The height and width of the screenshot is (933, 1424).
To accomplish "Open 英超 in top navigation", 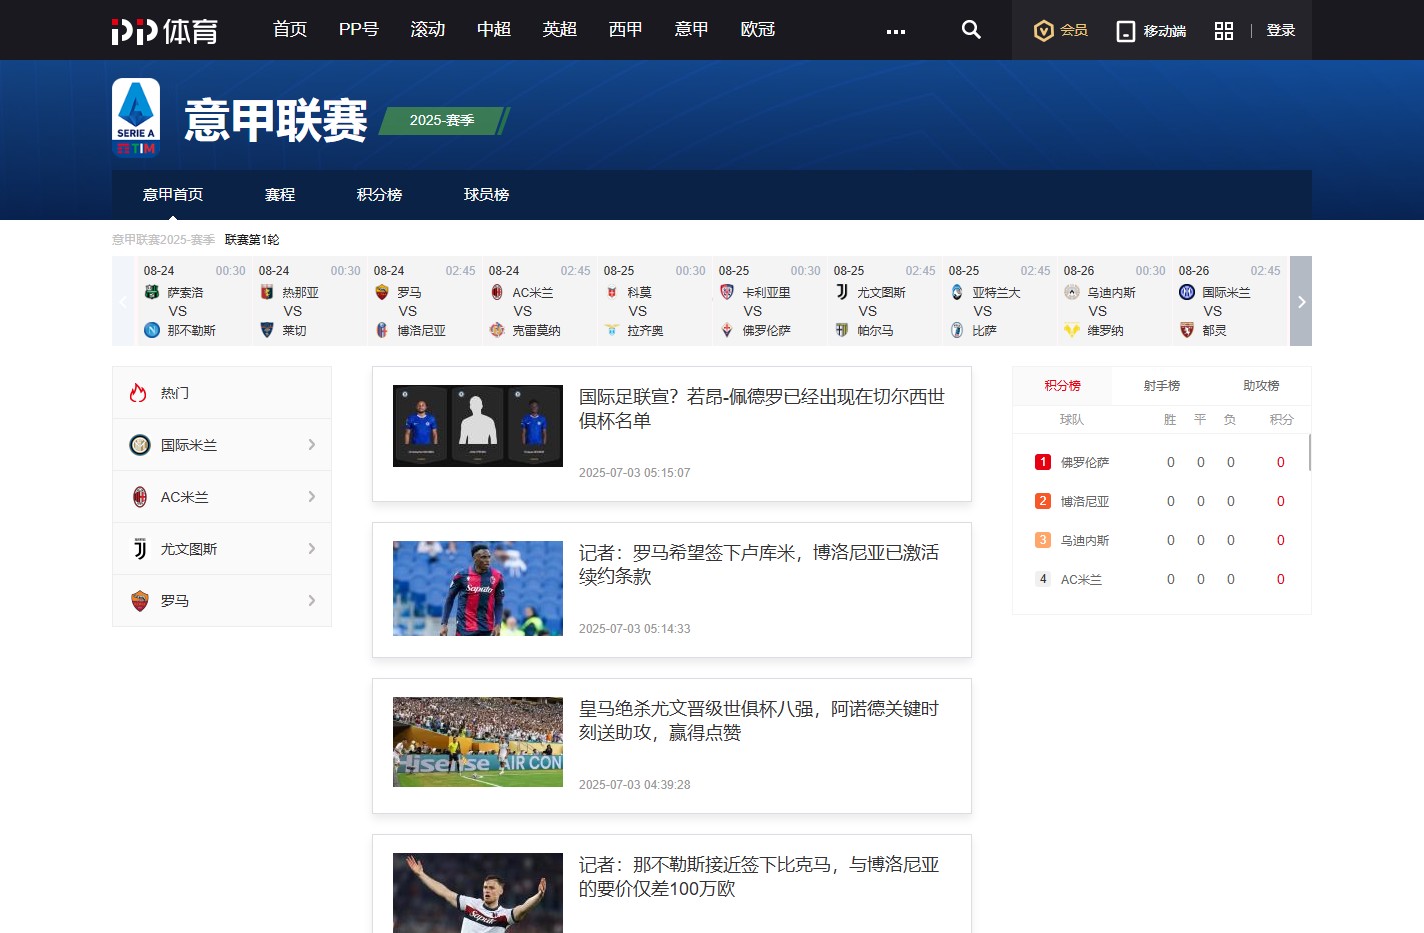I will (x=560, y=30).
